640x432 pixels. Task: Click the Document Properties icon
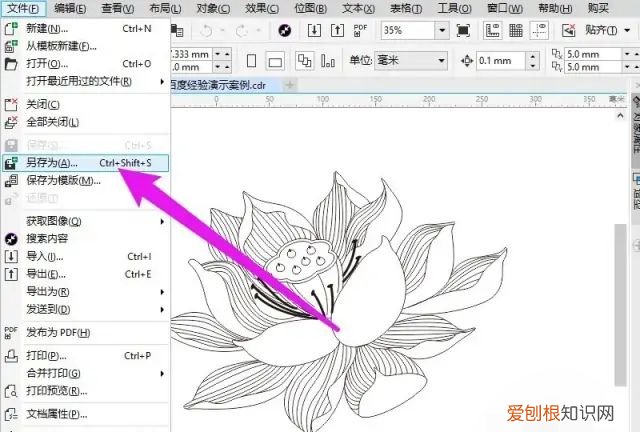click(11, 414)
